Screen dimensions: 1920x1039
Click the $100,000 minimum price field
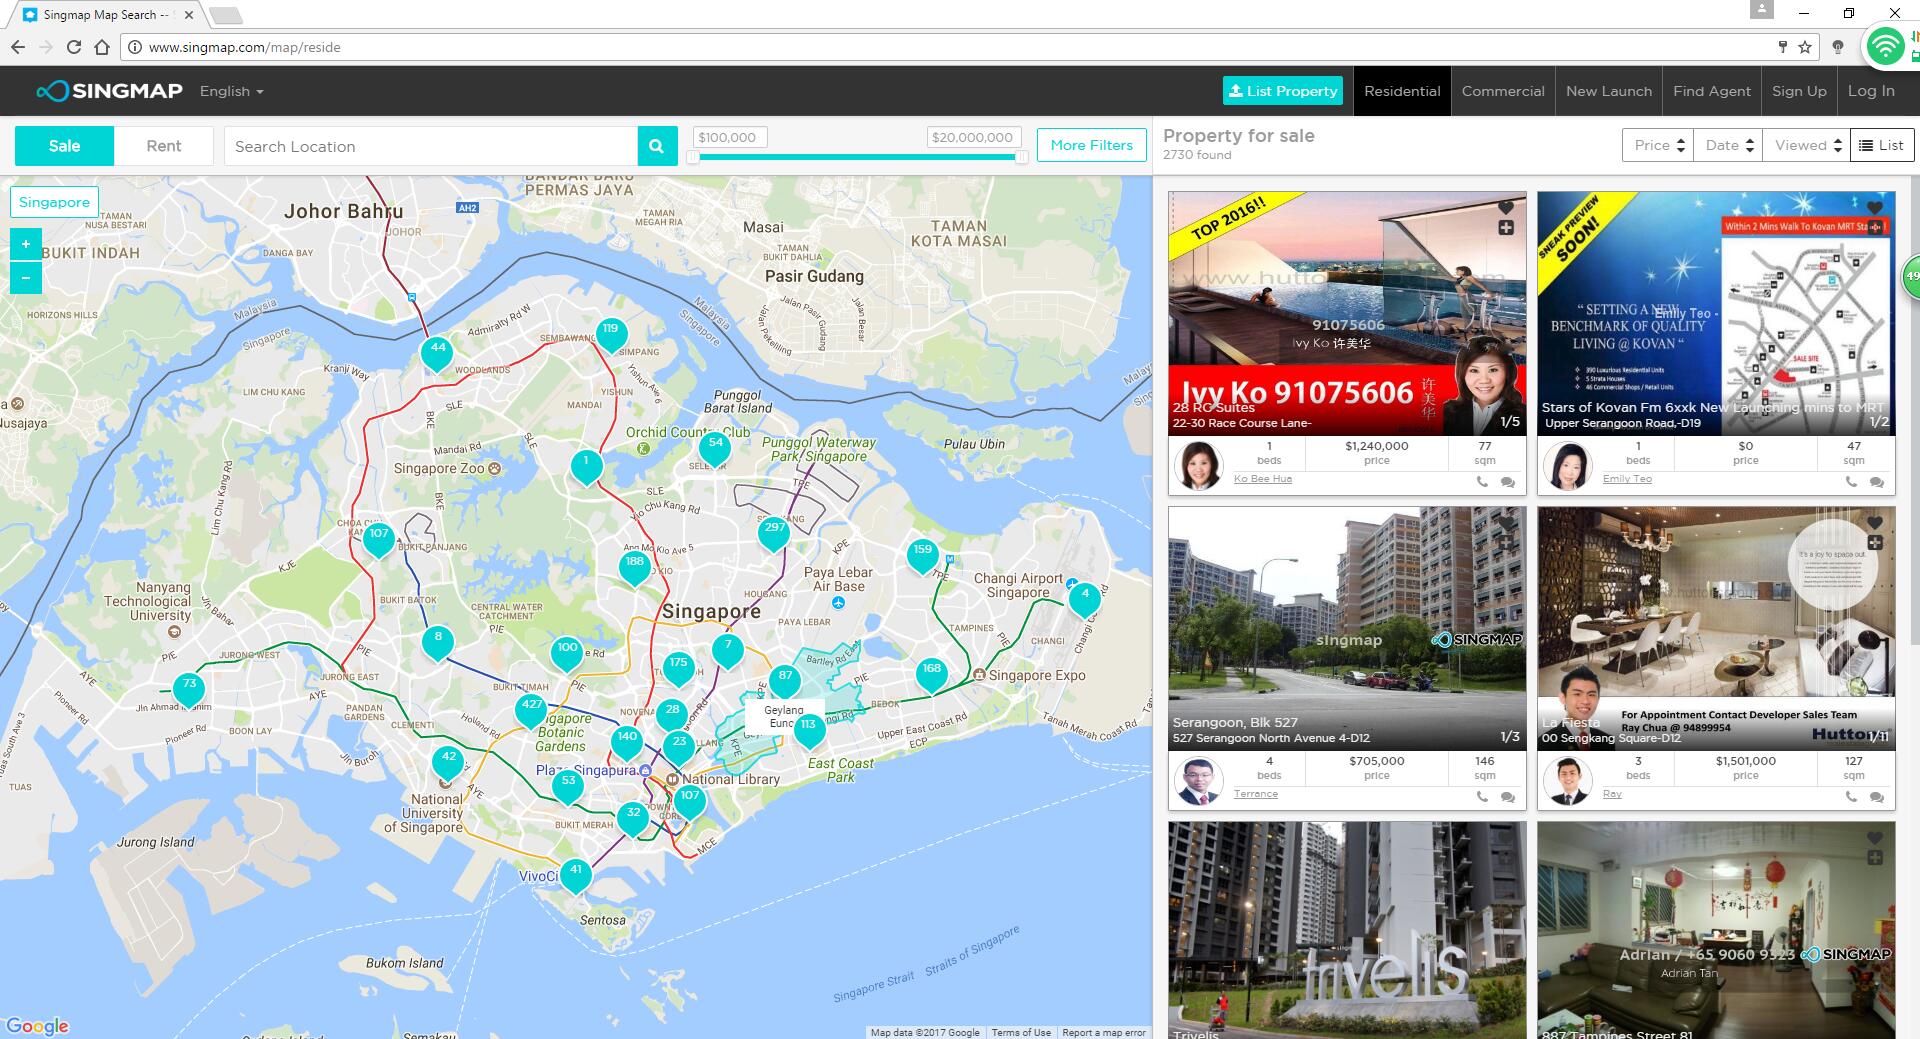(x=730, y=137)
